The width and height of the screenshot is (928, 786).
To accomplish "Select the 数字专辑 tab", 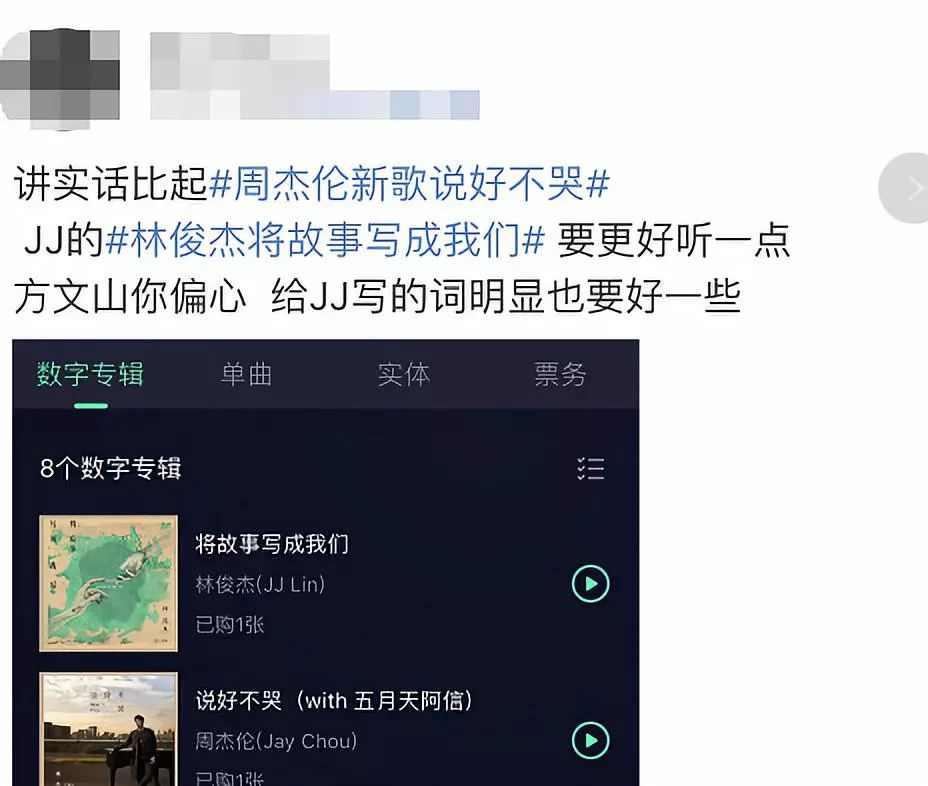I will [x=91, y=374].
